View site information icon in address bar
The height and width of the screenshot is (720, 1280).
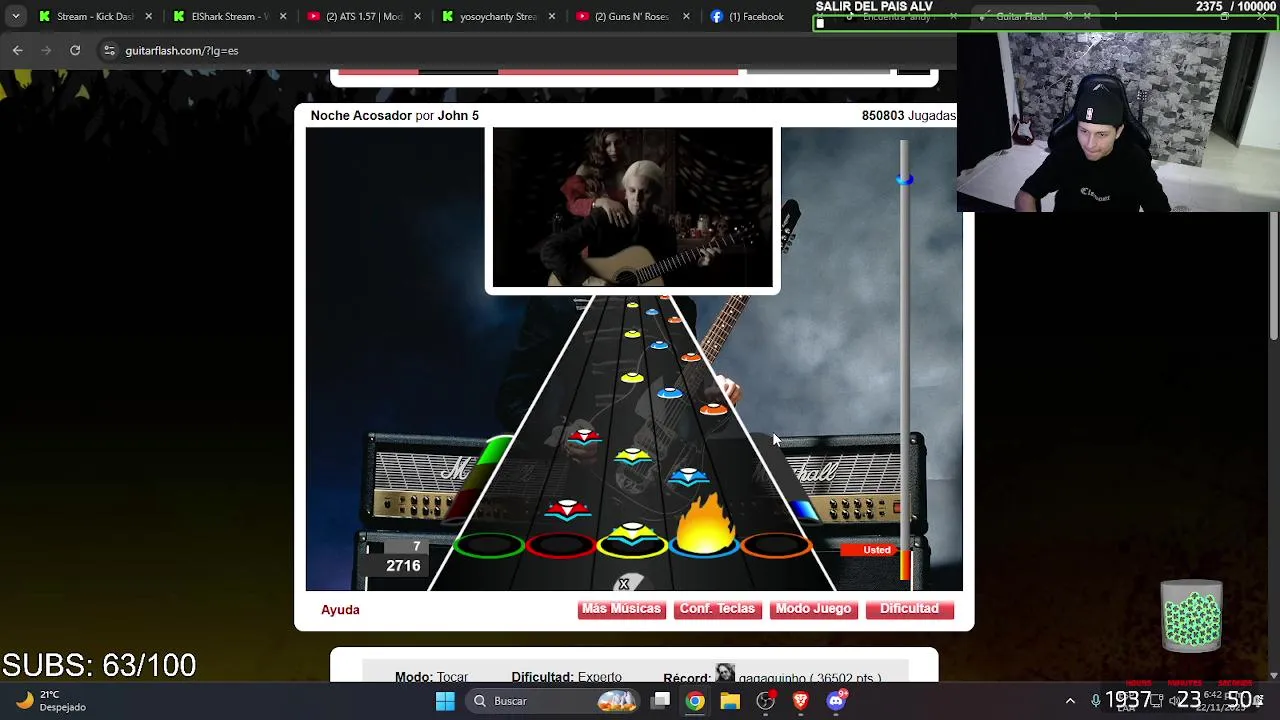click(x=109, y=50)
